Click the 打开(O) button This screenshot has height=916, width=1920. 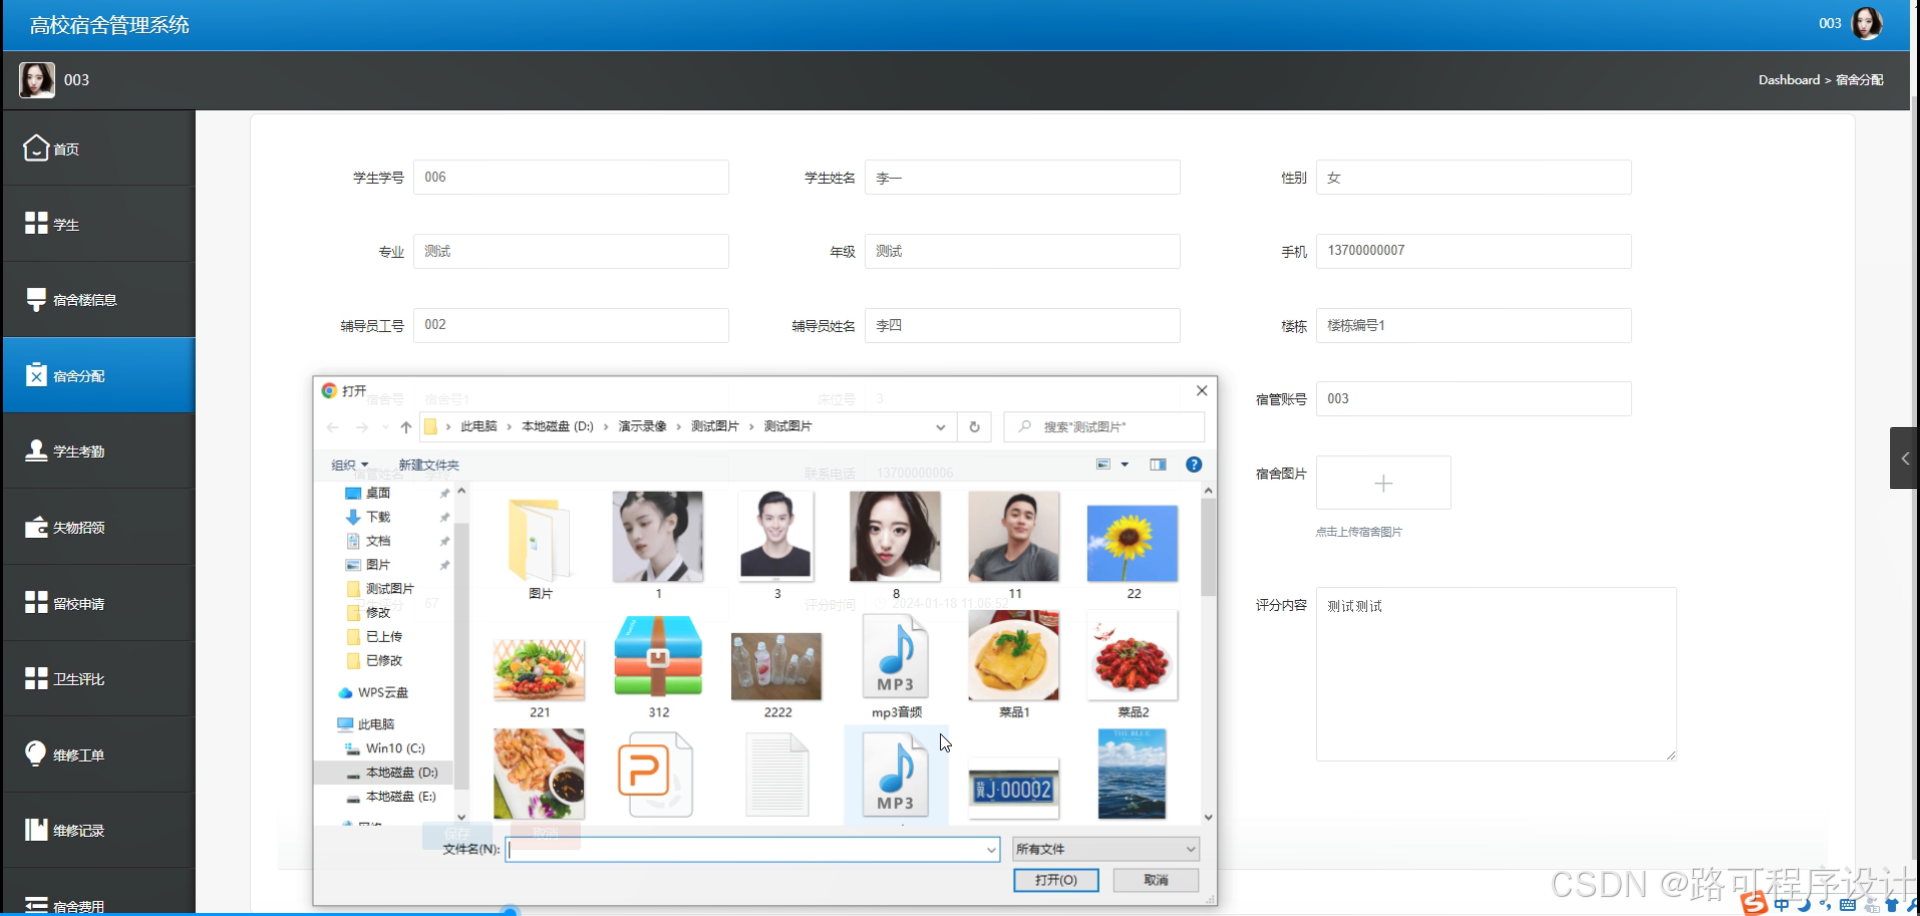point(1055,880)
